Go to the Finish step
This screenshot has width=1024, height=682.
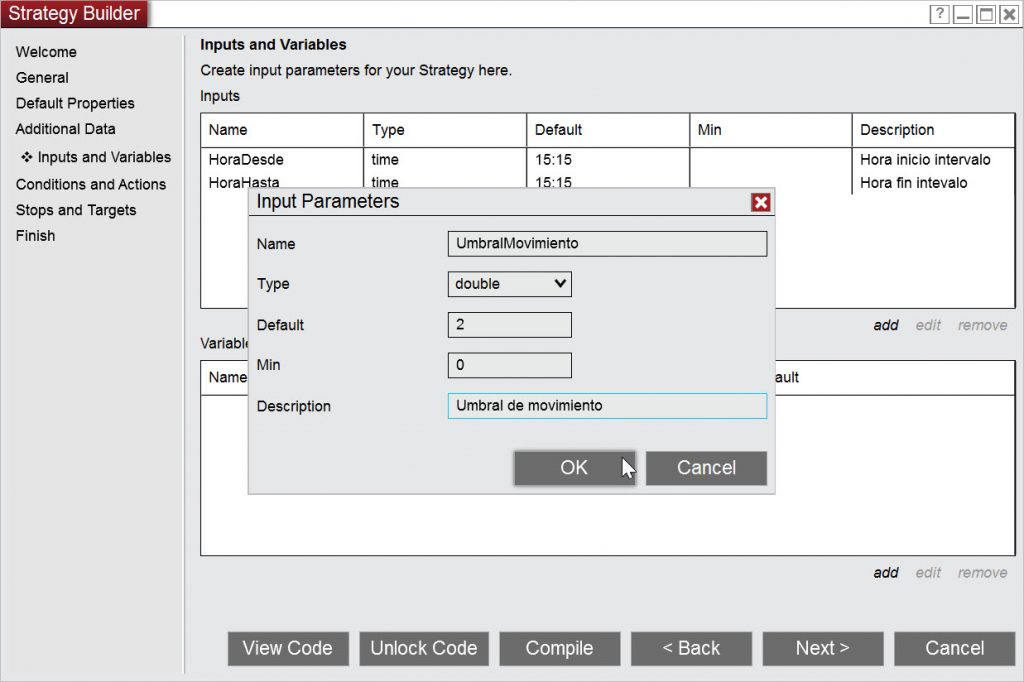tap(35, 236)
